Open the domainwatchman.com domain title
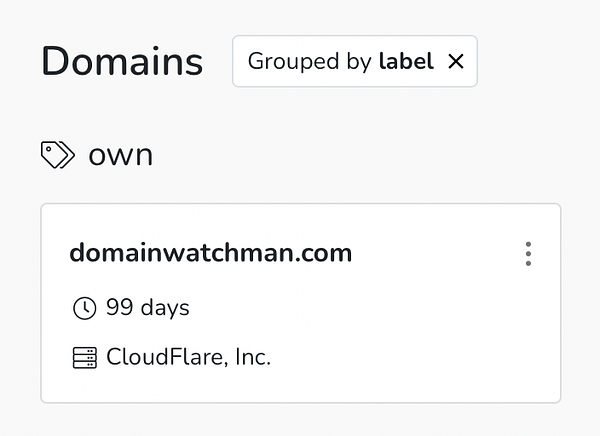The height and width of the screenshot is (436, 600). [210, 253]
